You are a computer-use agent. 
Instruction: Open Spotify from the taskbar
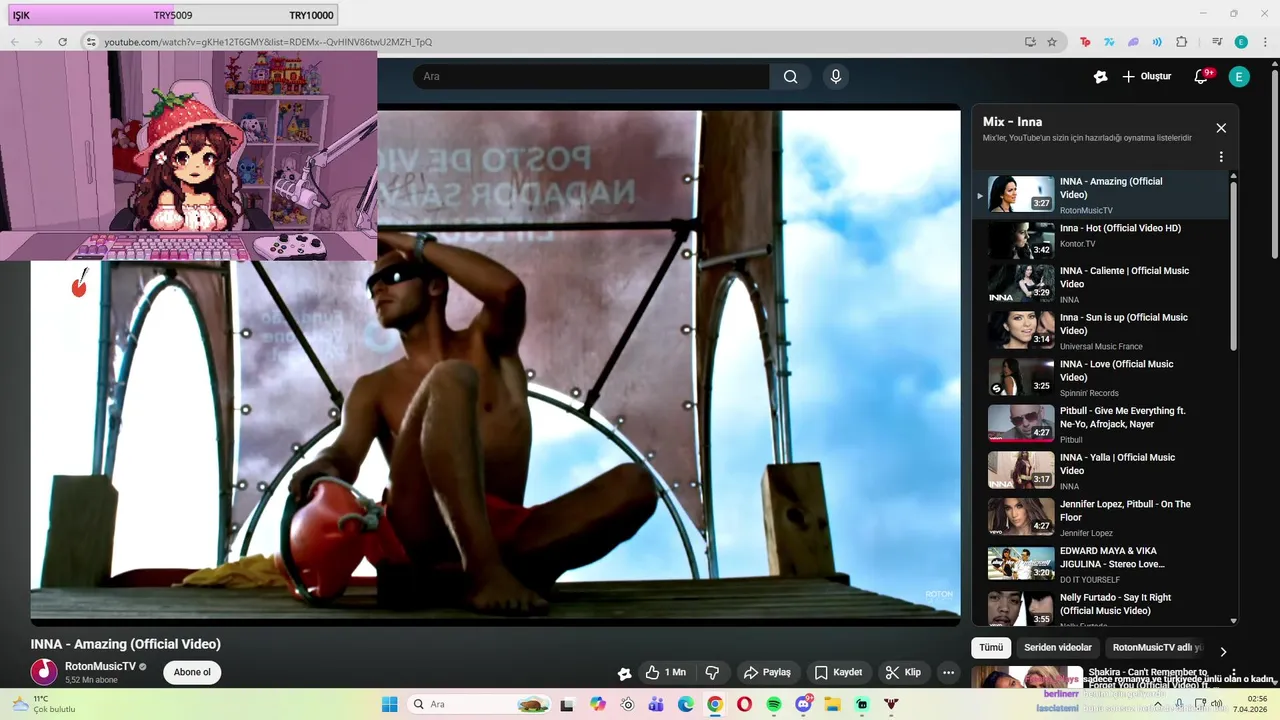tap(774, 704)
